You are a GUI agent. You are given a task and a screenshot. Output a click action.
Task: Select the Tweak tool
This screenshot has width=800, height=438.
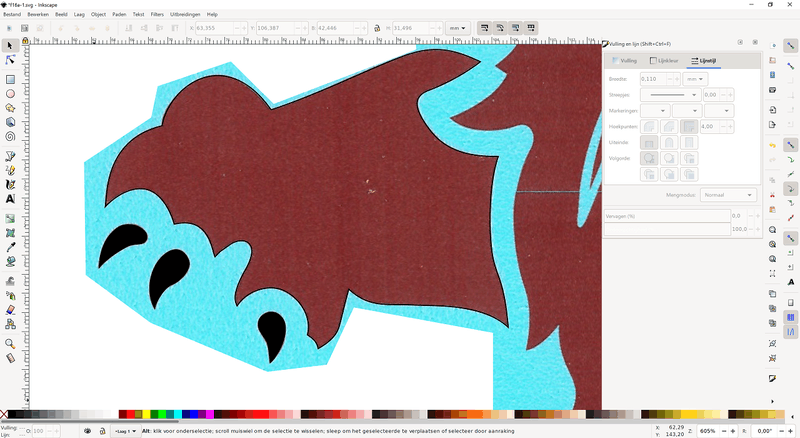click(x=10, y=281)
